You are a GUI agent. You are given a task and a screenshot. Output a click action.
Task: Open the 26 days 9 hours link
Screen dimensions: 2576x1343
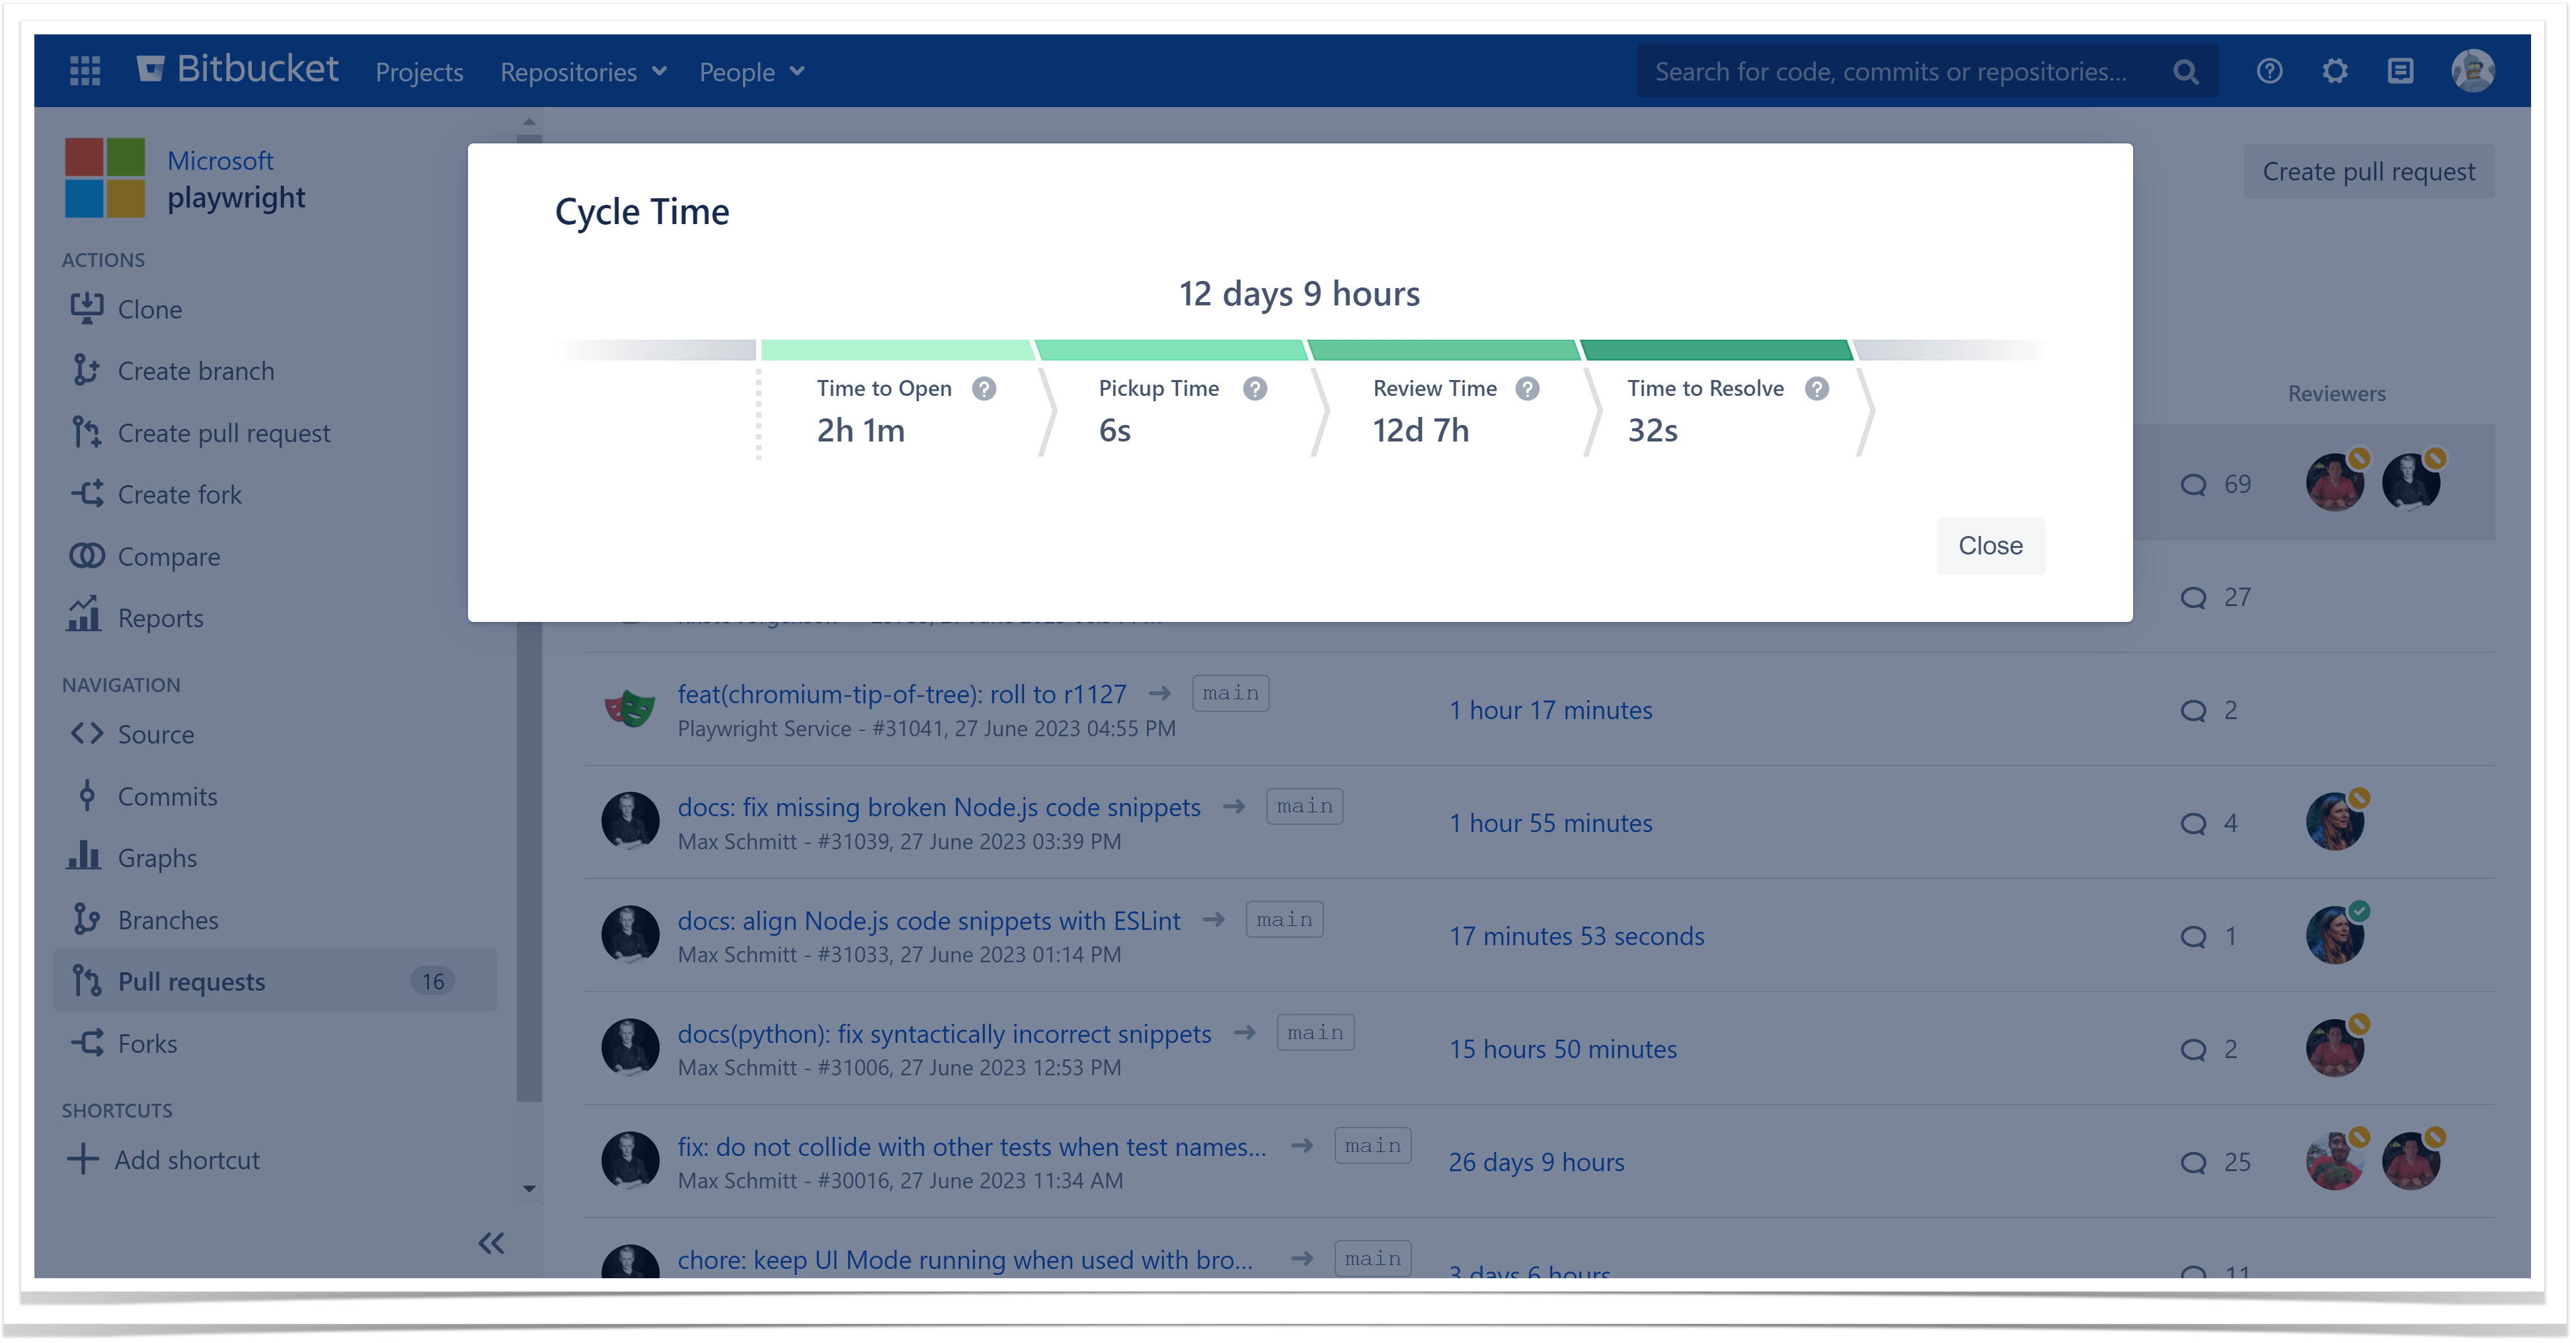pos(1536,1162)
